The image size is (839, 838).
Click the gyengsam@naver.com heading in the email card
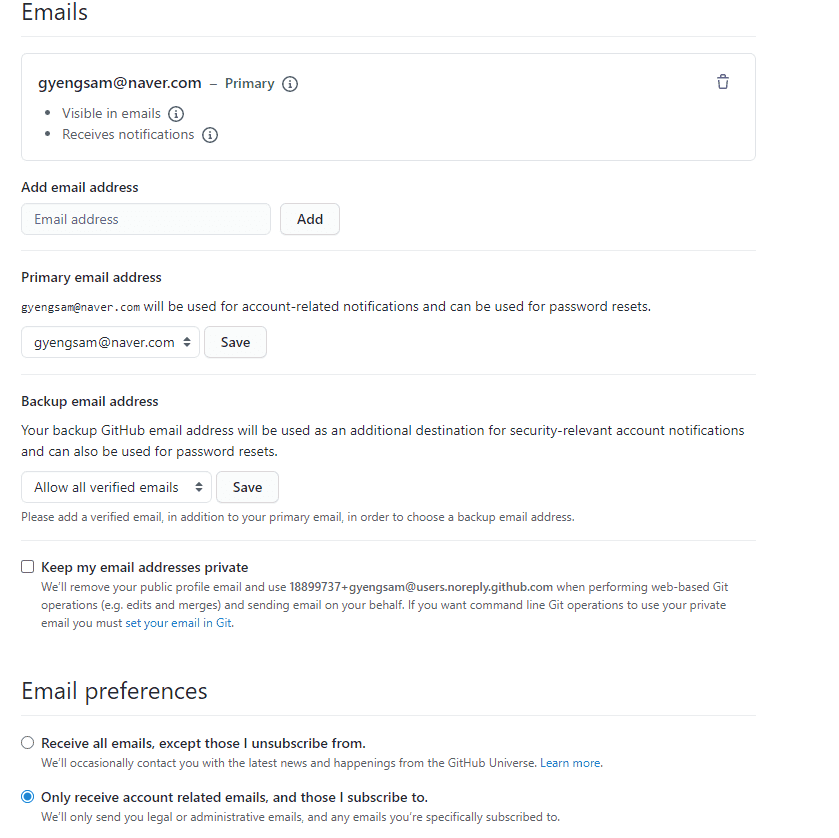(x=120, y=83)
